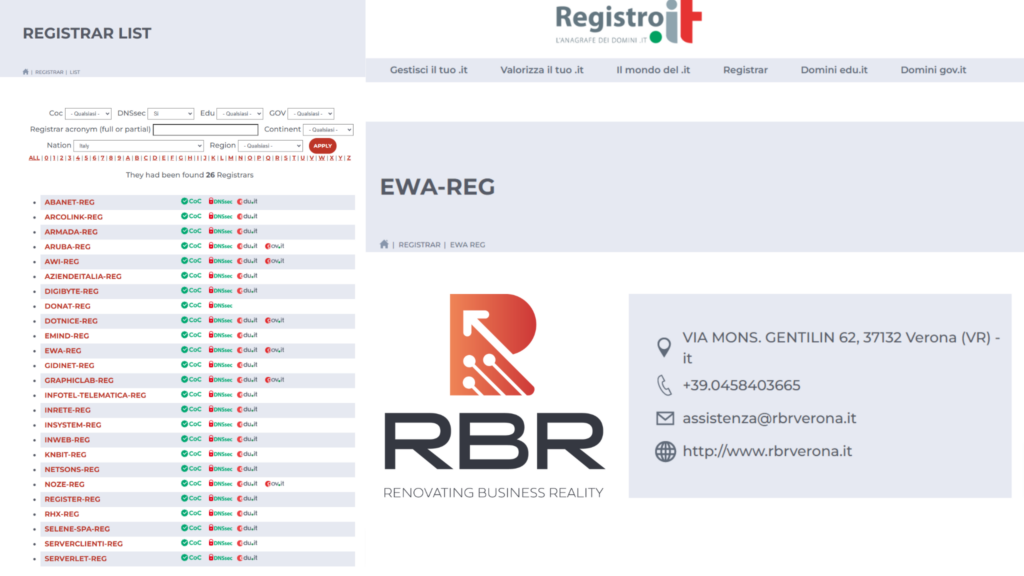The width and height of the screenshot is (1024, 576).
Task: Click the DNSsec badge in DONAT-REG row
Action: click(221, 305)
